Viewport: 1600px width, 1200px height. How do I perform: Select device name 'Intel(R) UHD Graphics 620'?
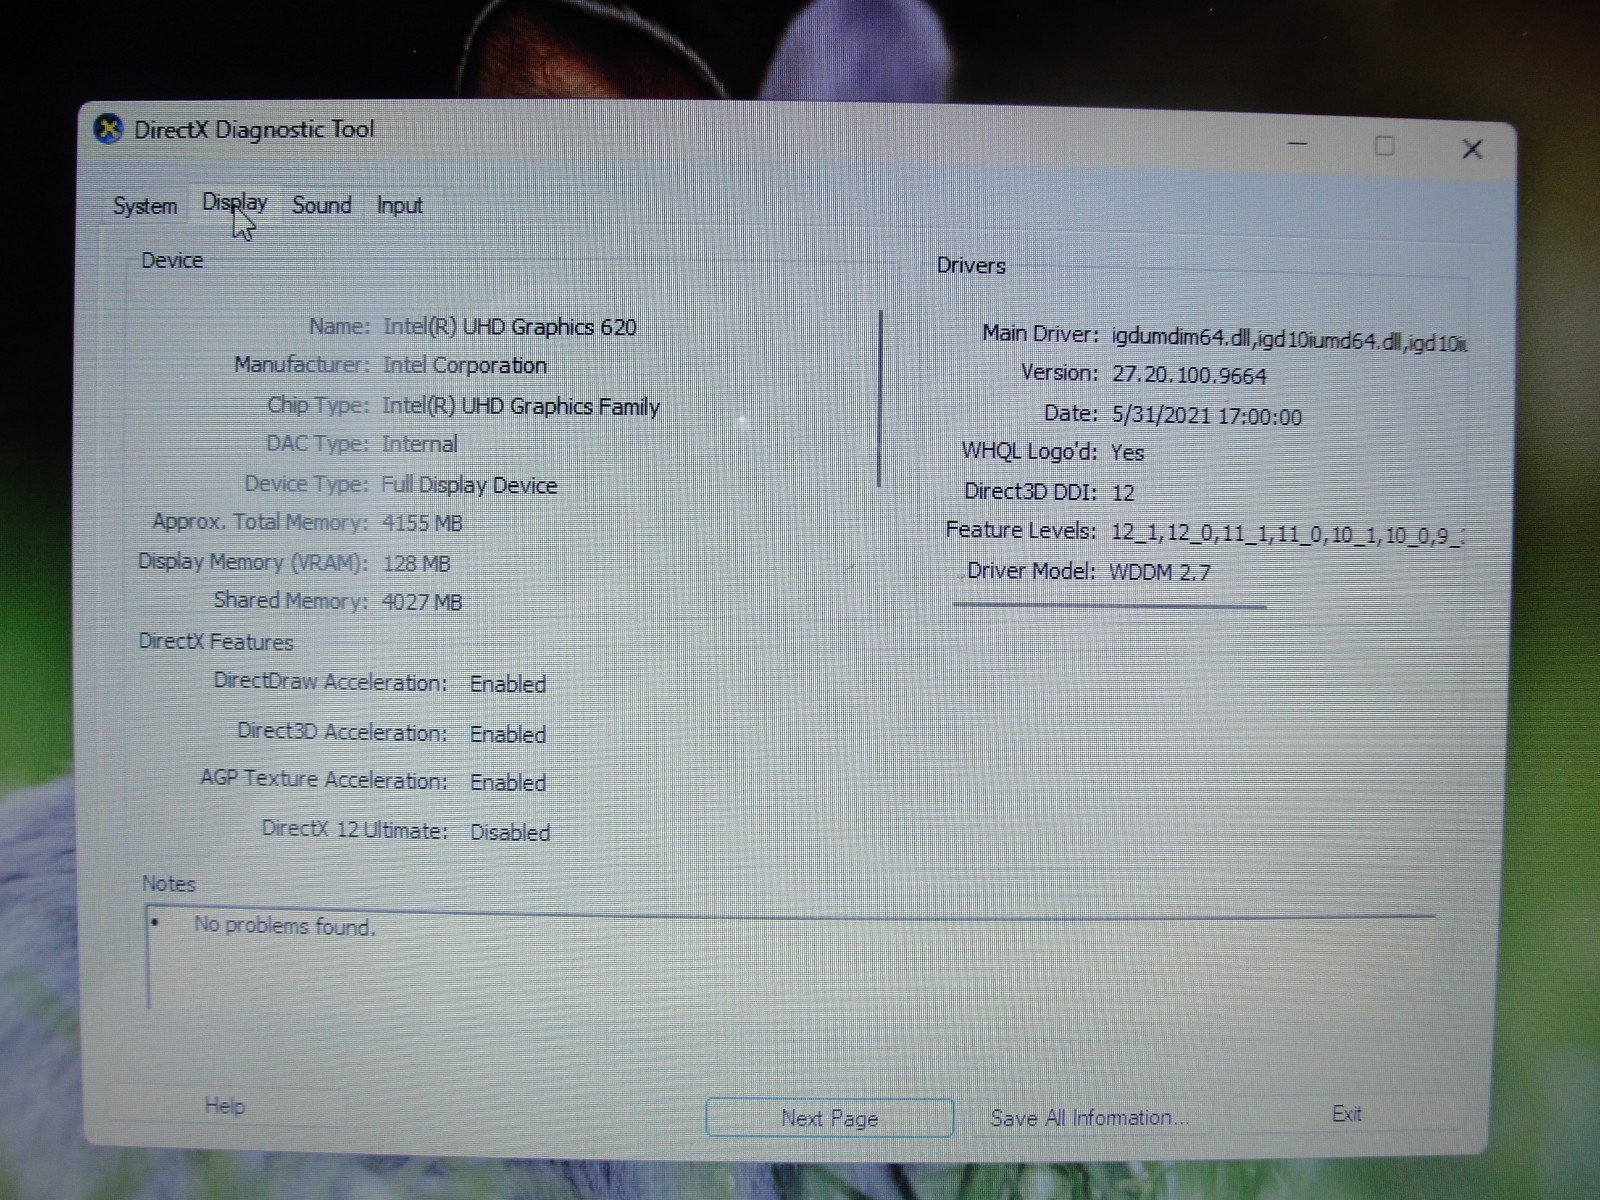coord(510,327)
